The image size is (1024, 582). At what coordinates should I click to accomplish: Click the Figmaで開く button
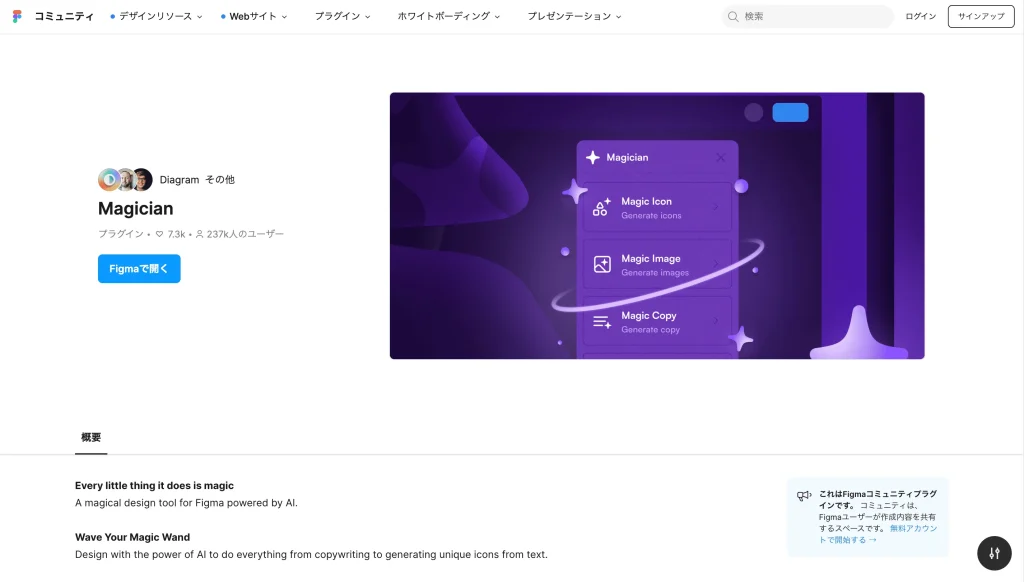(139, 268)
